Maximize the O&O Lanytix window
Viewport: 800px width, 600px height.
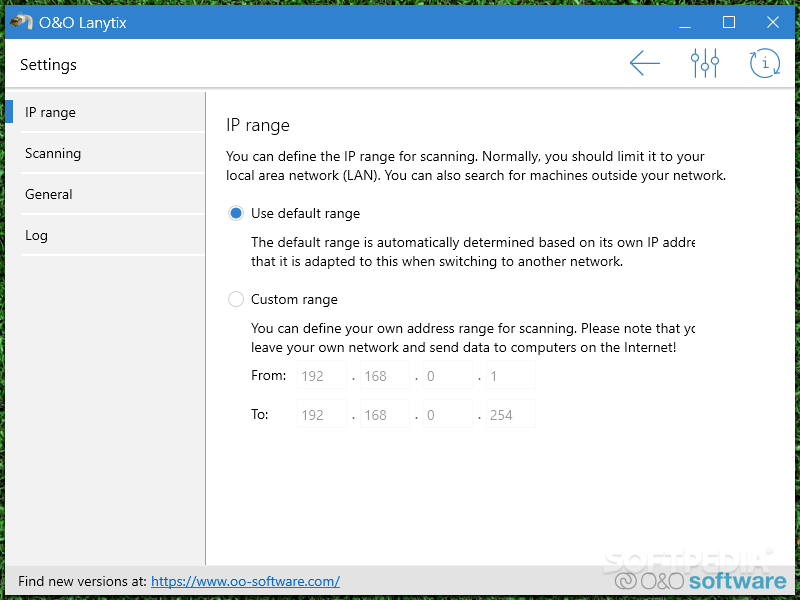pos(729,22)
